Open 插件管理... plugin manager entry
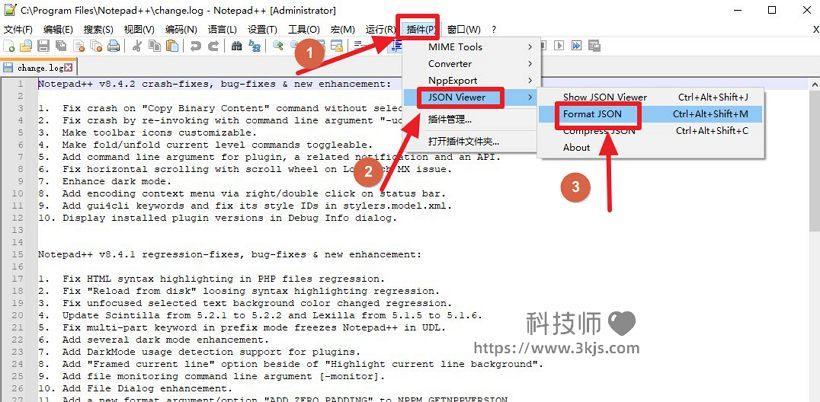 click(x=472, y=119)
